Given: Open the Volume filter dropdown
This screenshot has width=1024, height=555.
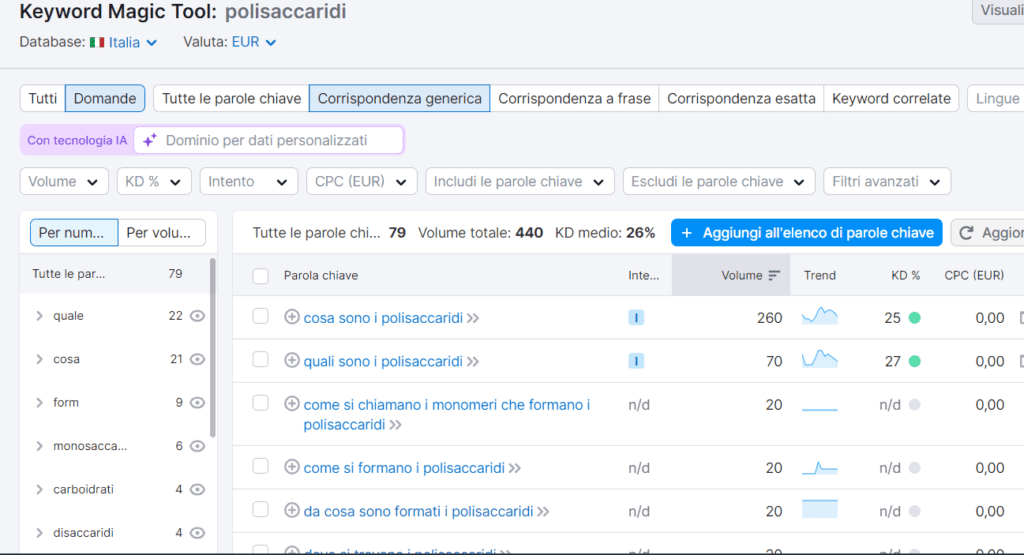Looking at the screenshot, I should (63, 182).
